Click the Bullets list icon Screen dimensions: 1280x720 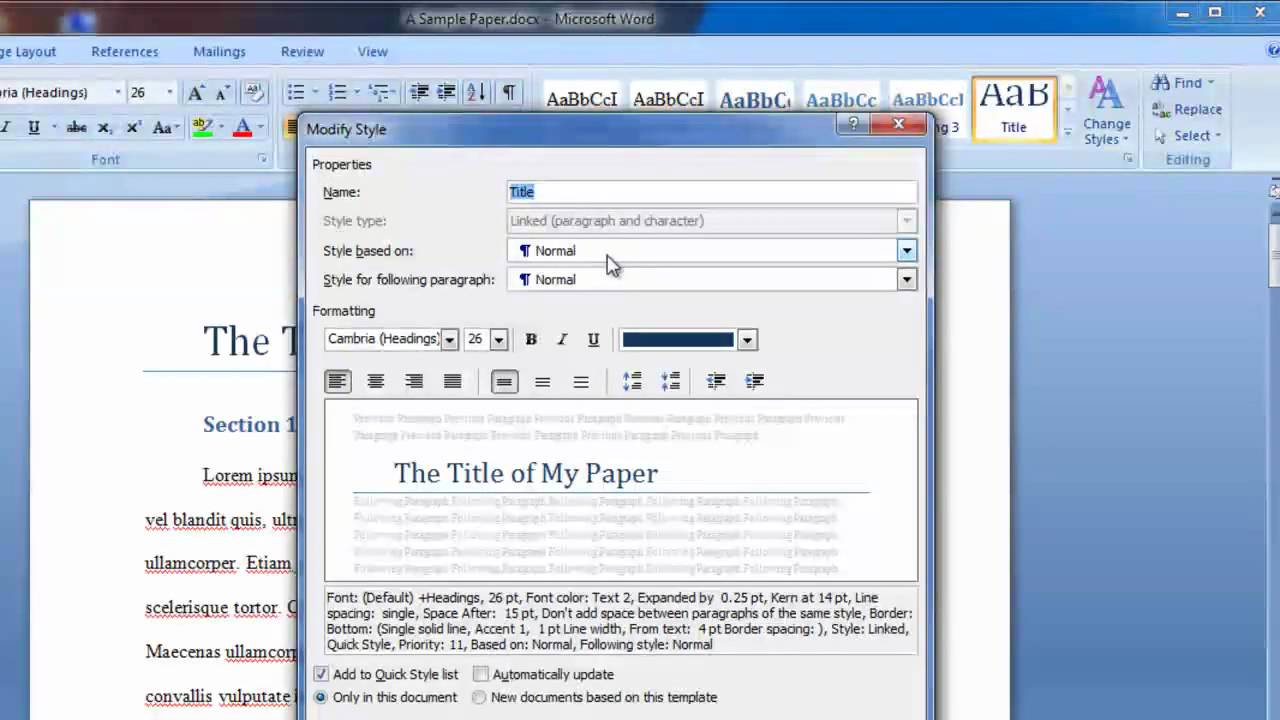[295, 92]
